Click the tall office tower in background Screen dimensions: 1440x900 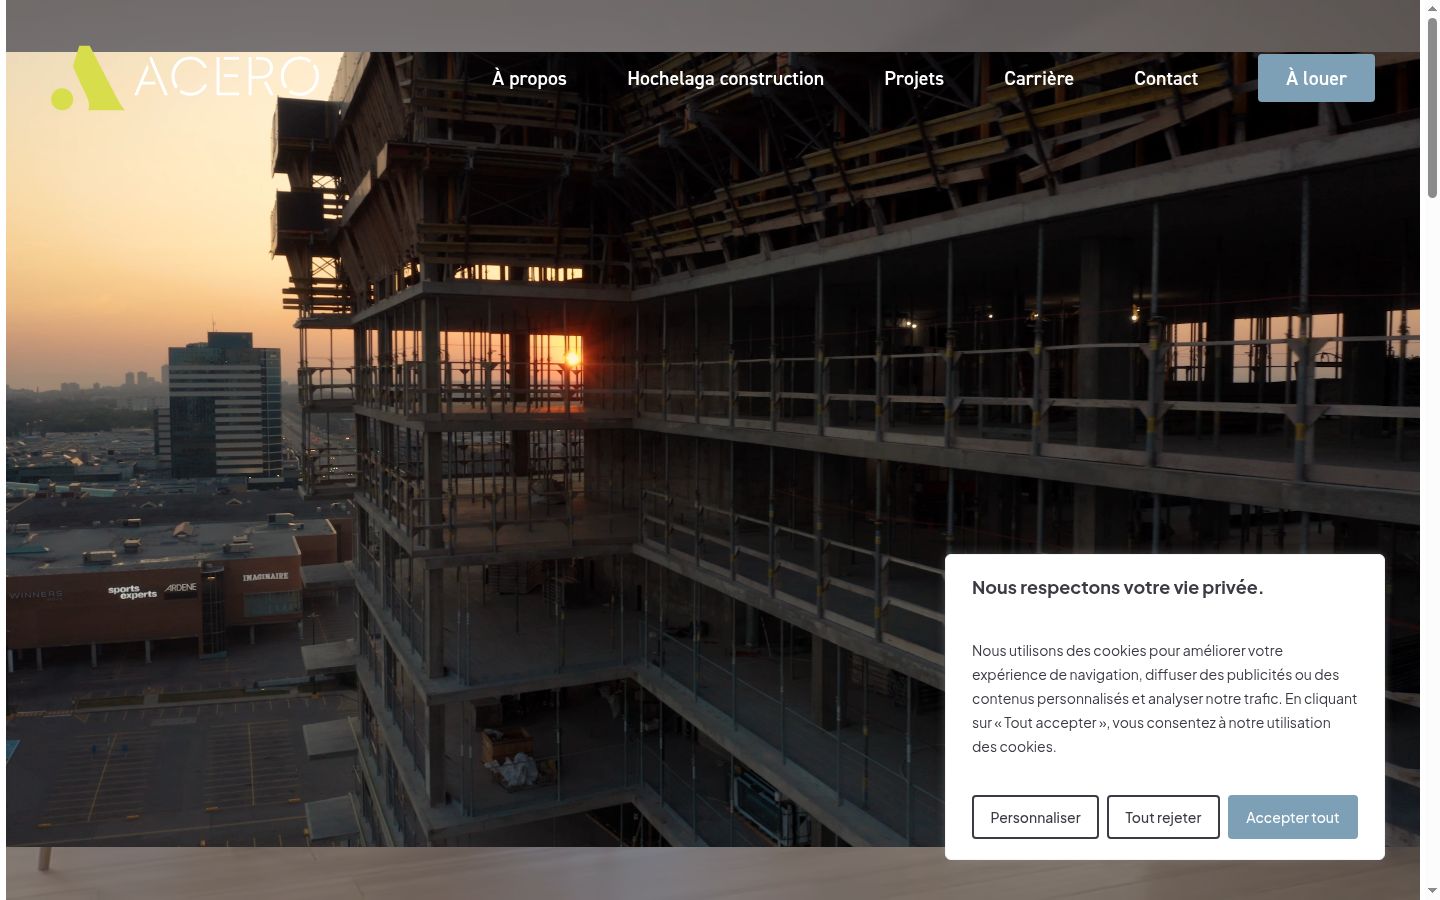pyautogui.click(x=225, y=405)
